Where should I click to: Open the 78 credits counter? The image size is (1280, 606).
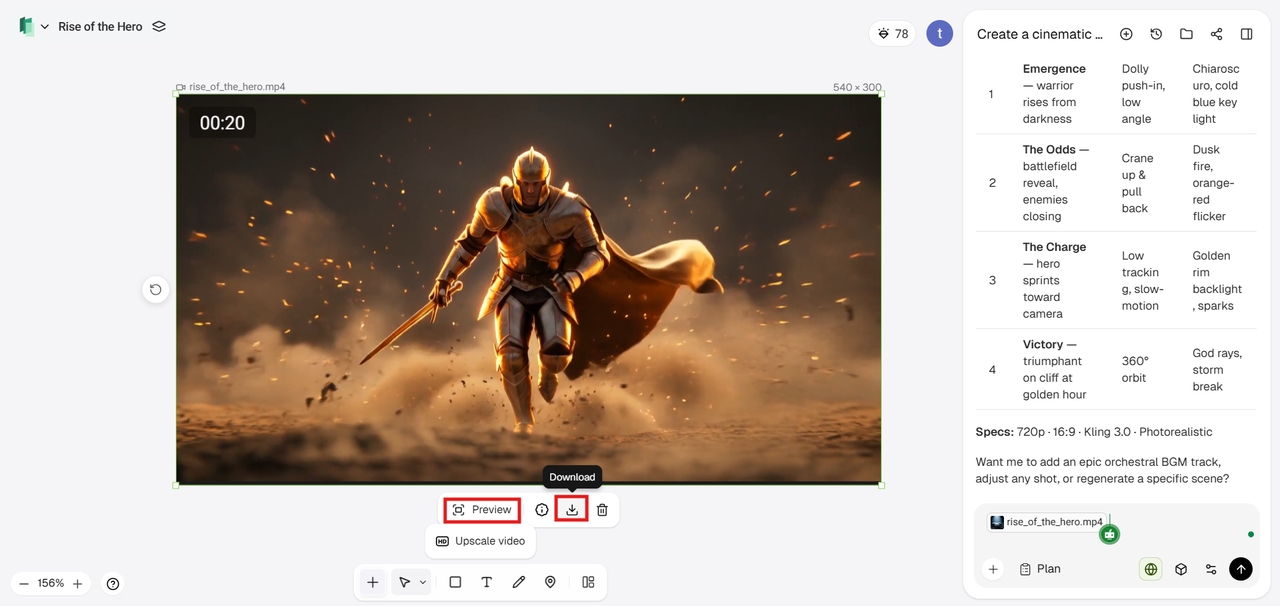point(892,34)
